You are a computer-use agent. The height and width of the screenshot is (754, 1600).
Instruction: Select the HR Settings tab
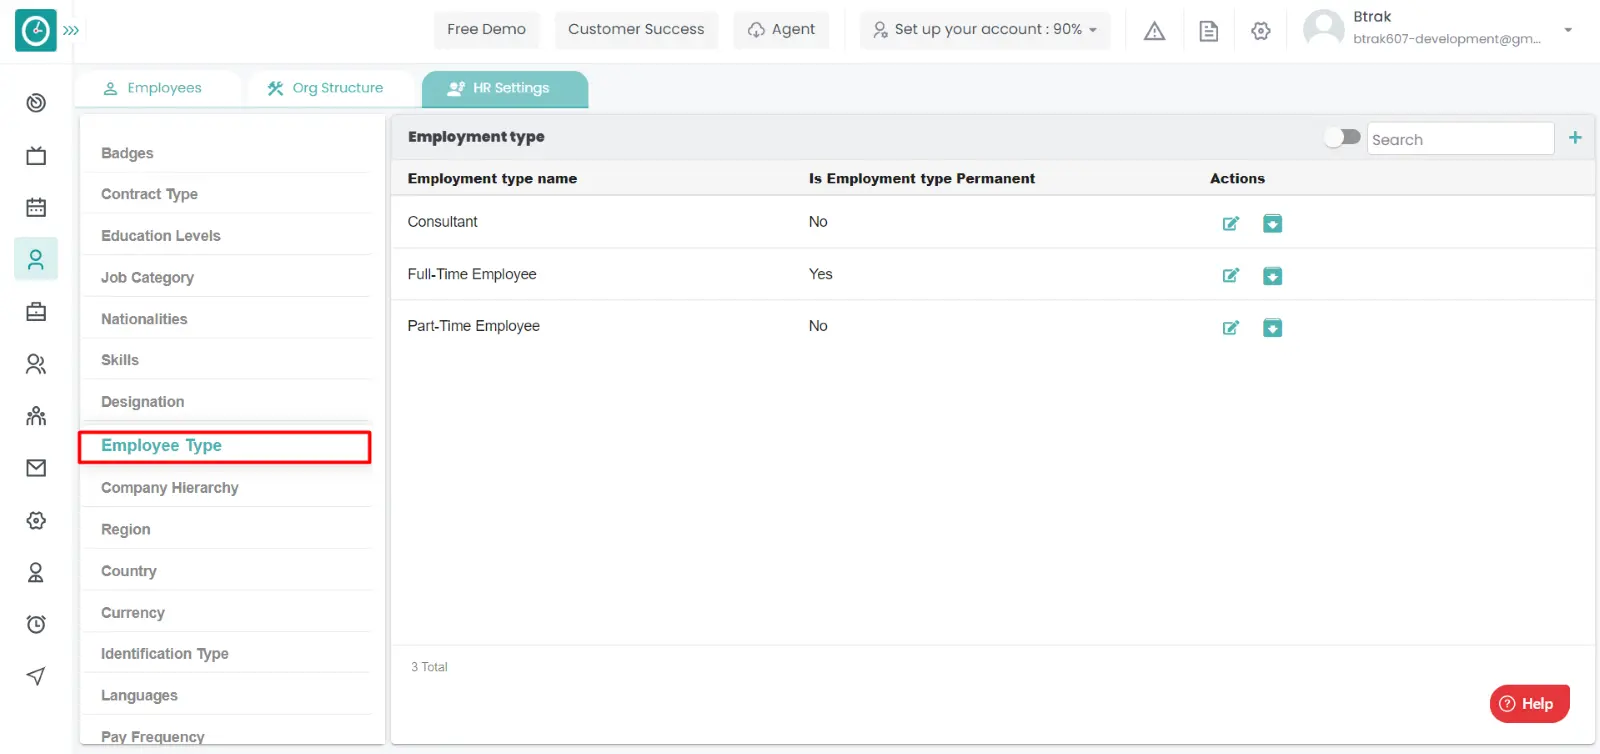505,88
